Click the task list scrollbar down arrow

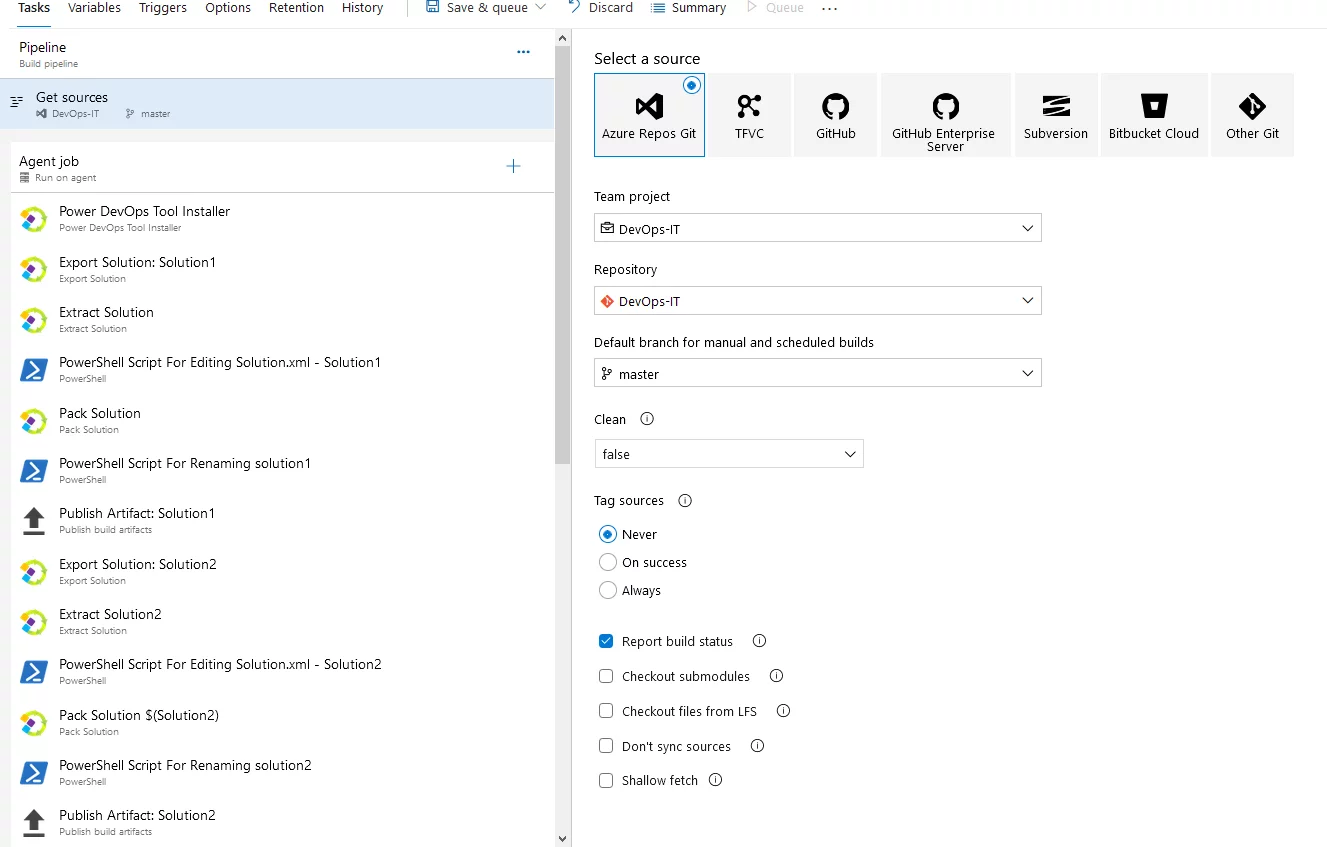(562, 838)
